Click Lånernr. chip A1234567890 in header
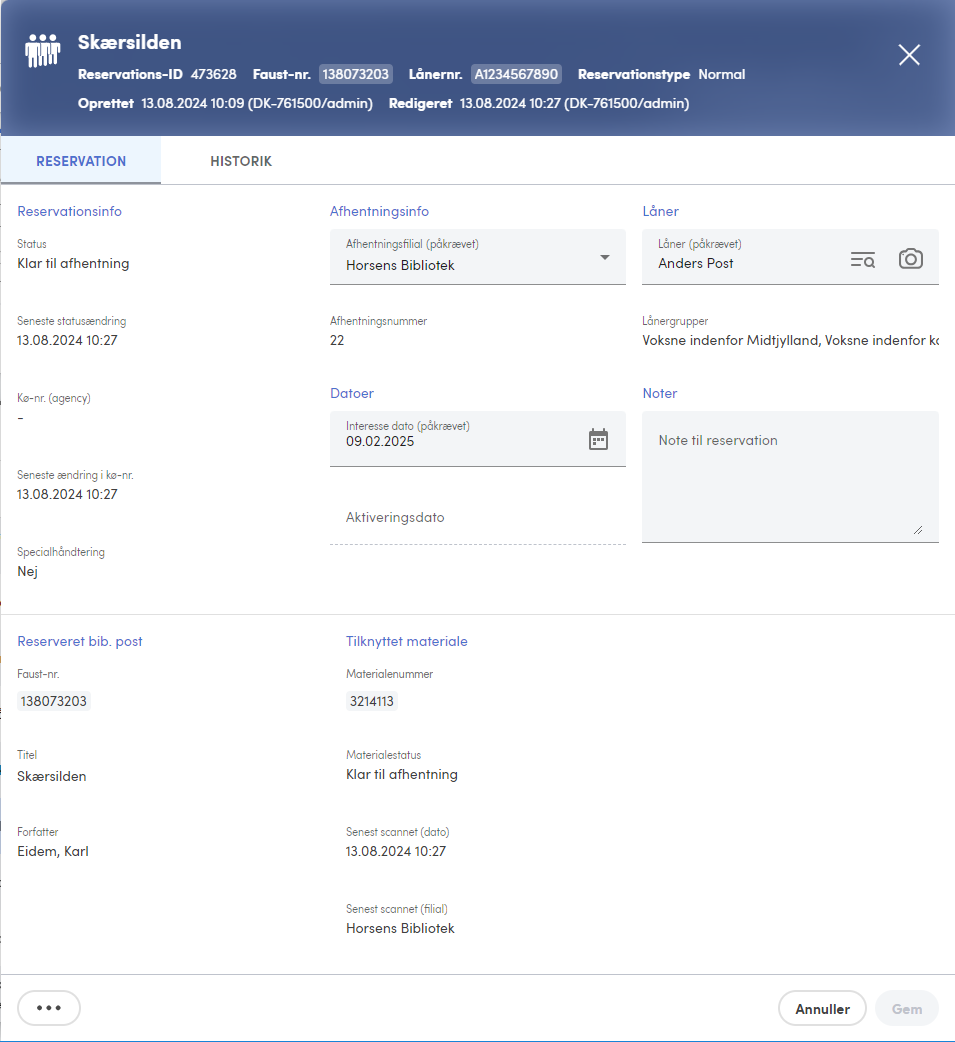The image size is (955, 1042). coord(516,74)
